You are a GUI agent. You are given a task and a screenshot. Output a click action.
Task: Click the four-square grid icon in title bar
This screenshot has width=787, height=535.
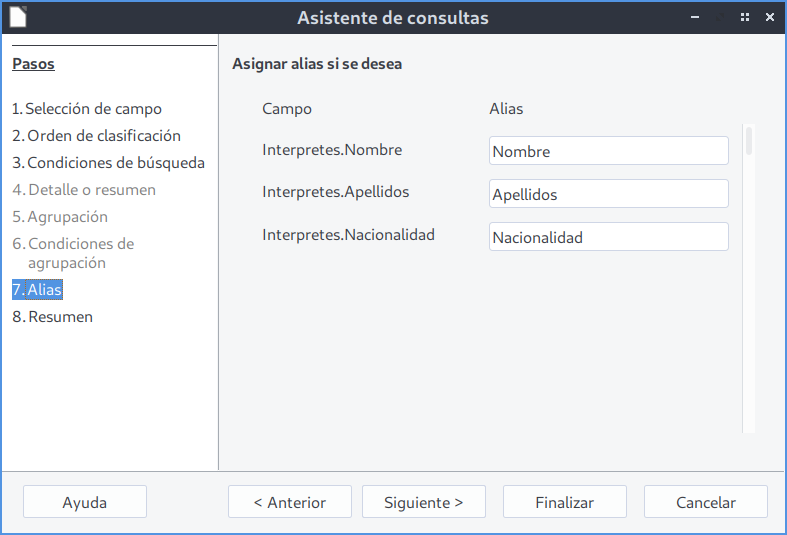pos(744,17)
